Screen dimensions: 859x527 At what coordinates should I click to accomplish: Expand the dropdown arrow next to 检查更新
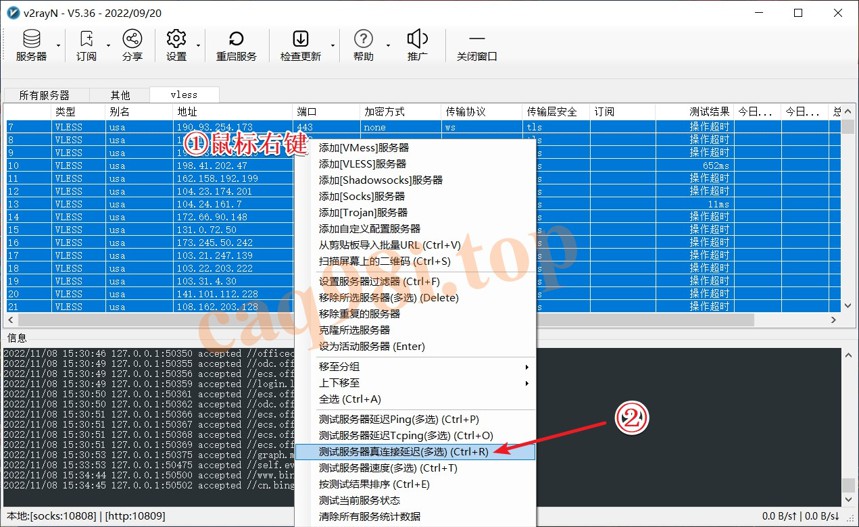(333, 45)
